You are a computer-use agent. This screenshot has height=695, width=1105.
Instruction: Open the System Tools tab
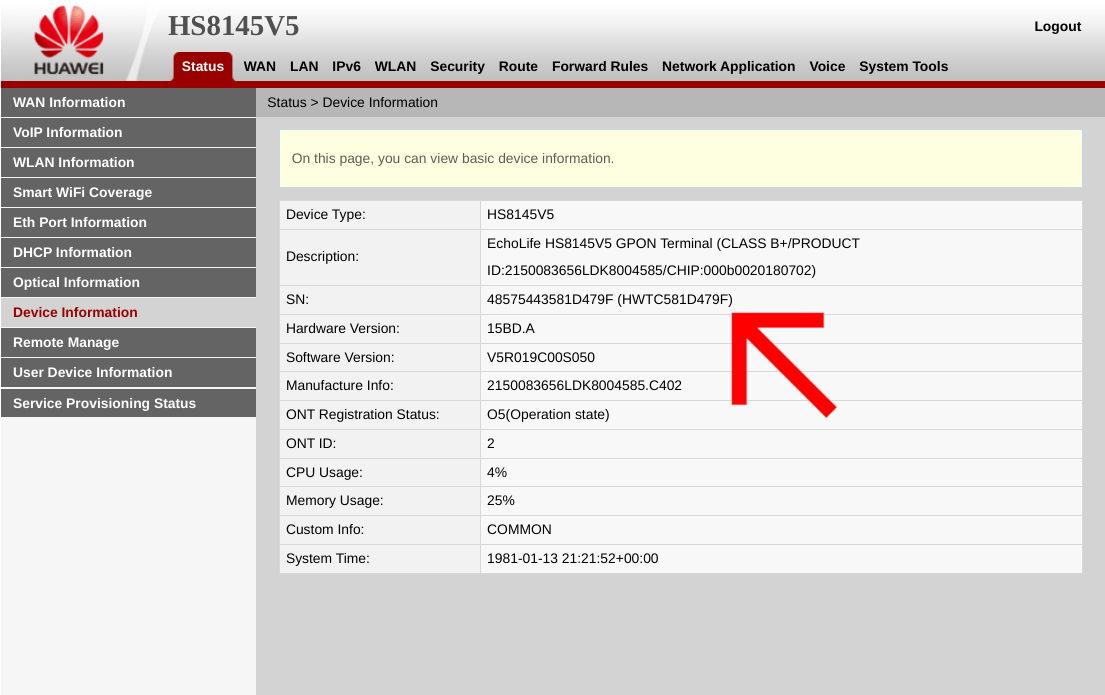(903, 66)
